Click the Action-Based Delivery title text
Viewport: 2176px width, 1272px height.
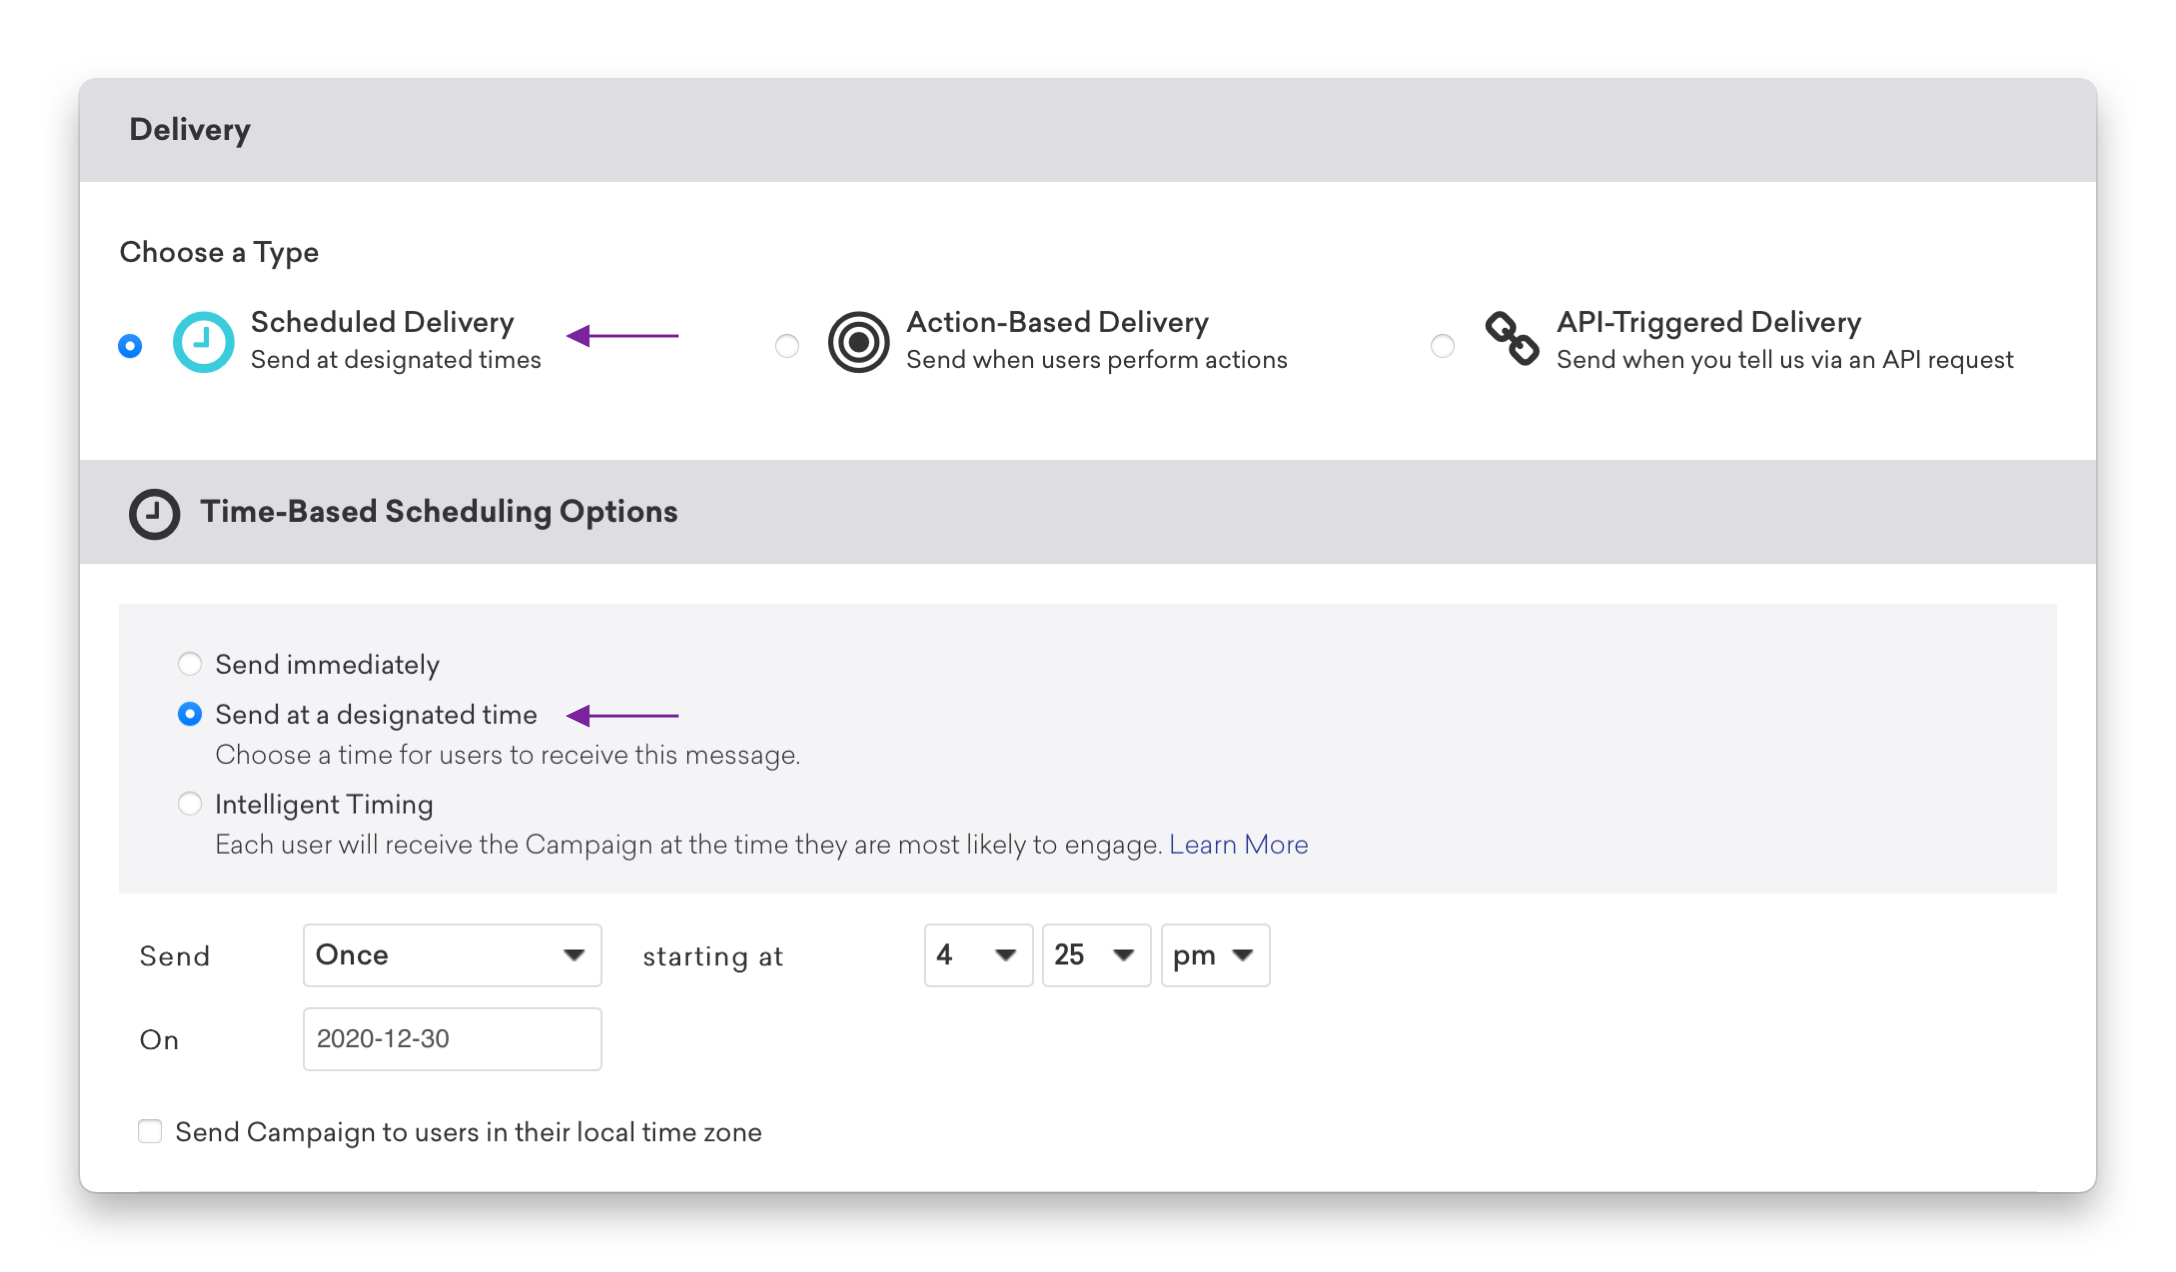[1057, 322]
